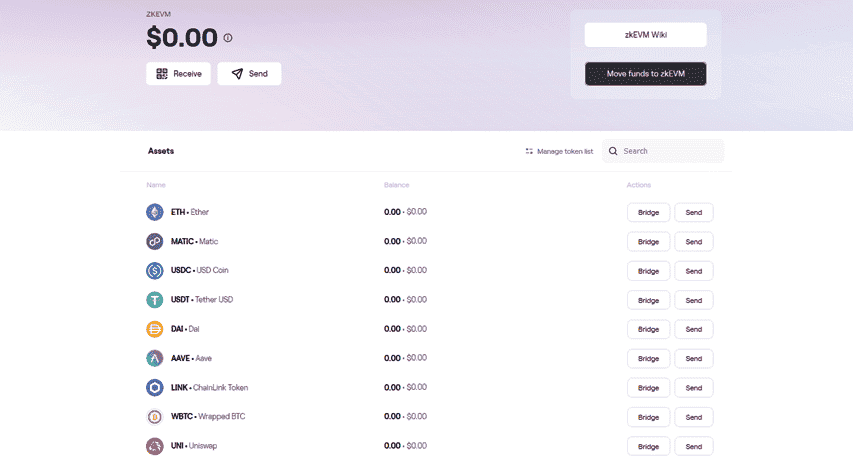Click the DAI token icon
Viewport: 853px width, 465px height.
point(154,329)
